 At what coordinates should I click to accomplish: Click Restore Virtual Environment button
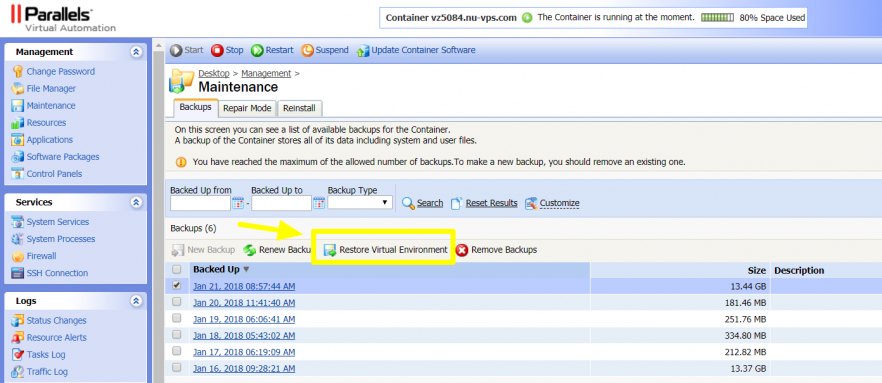click(x=386, y=250)
